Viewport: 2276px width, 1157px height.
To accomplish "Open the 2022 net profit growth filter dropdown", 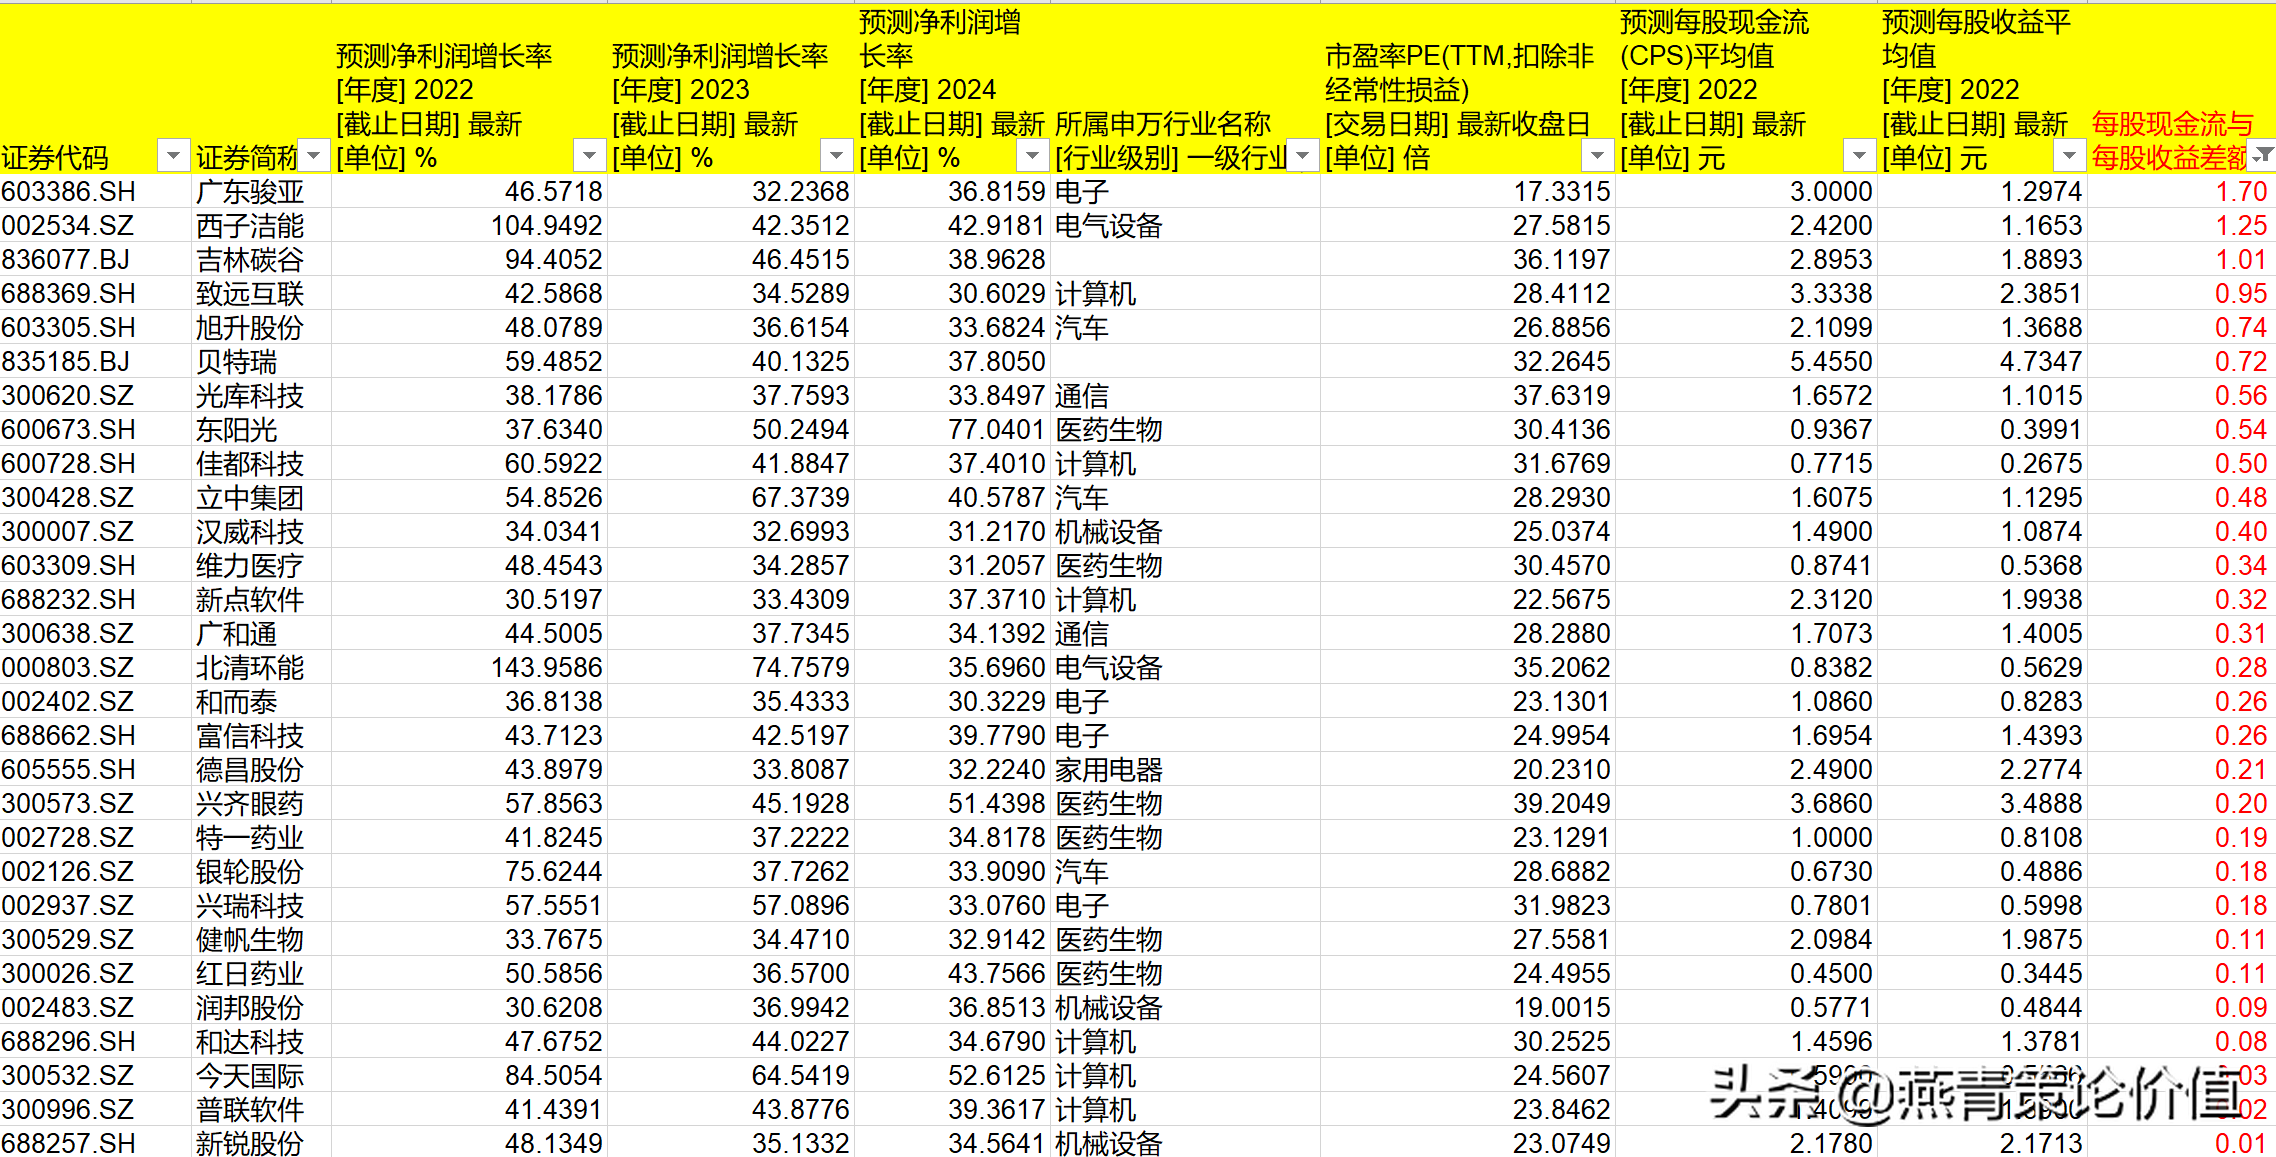I will (x=589, y=156).
